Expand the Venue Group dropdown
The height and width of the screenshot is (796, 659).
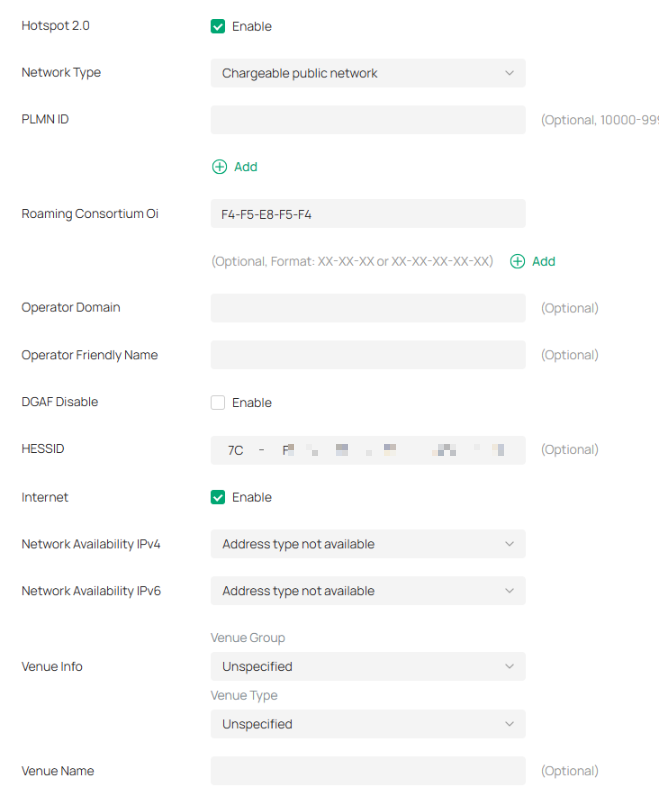tap(367, 667)
